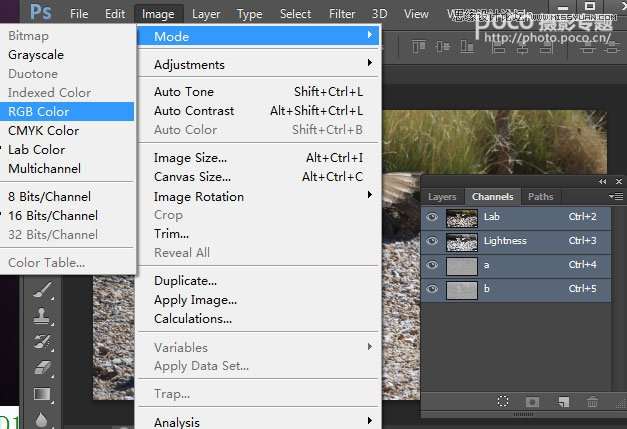Open the Channels panel options menu icon
This screenshot has height=429, width=627.
point(616,196)
